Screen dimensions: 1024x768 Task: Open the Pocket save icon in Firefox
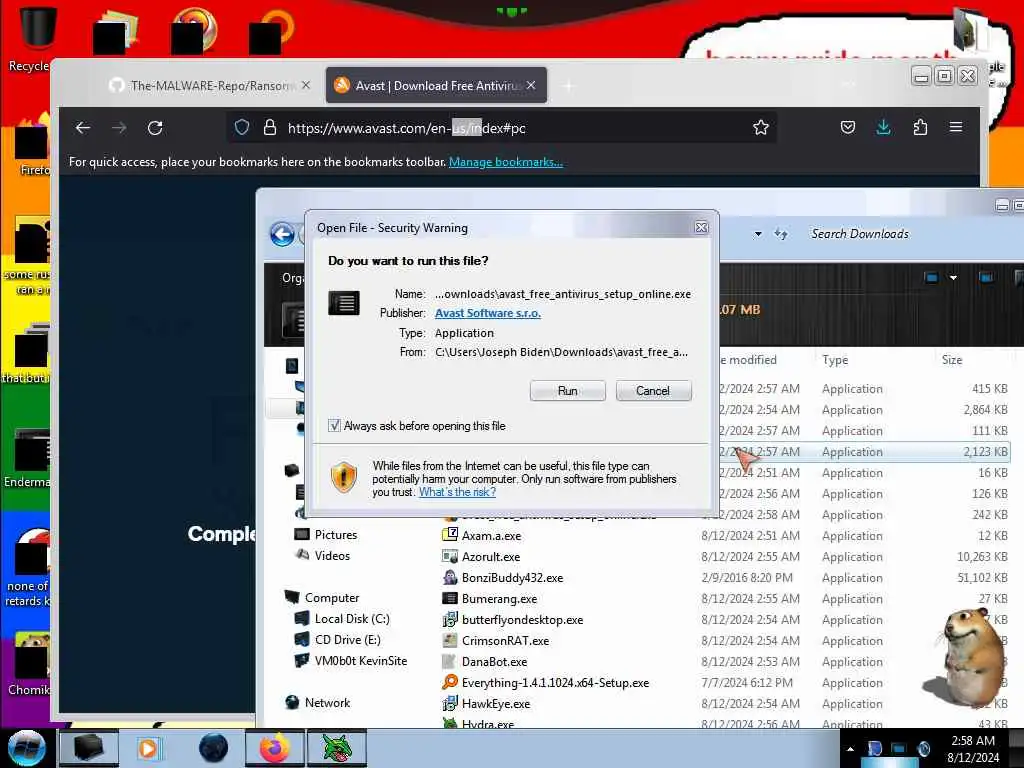coord(848,127)
